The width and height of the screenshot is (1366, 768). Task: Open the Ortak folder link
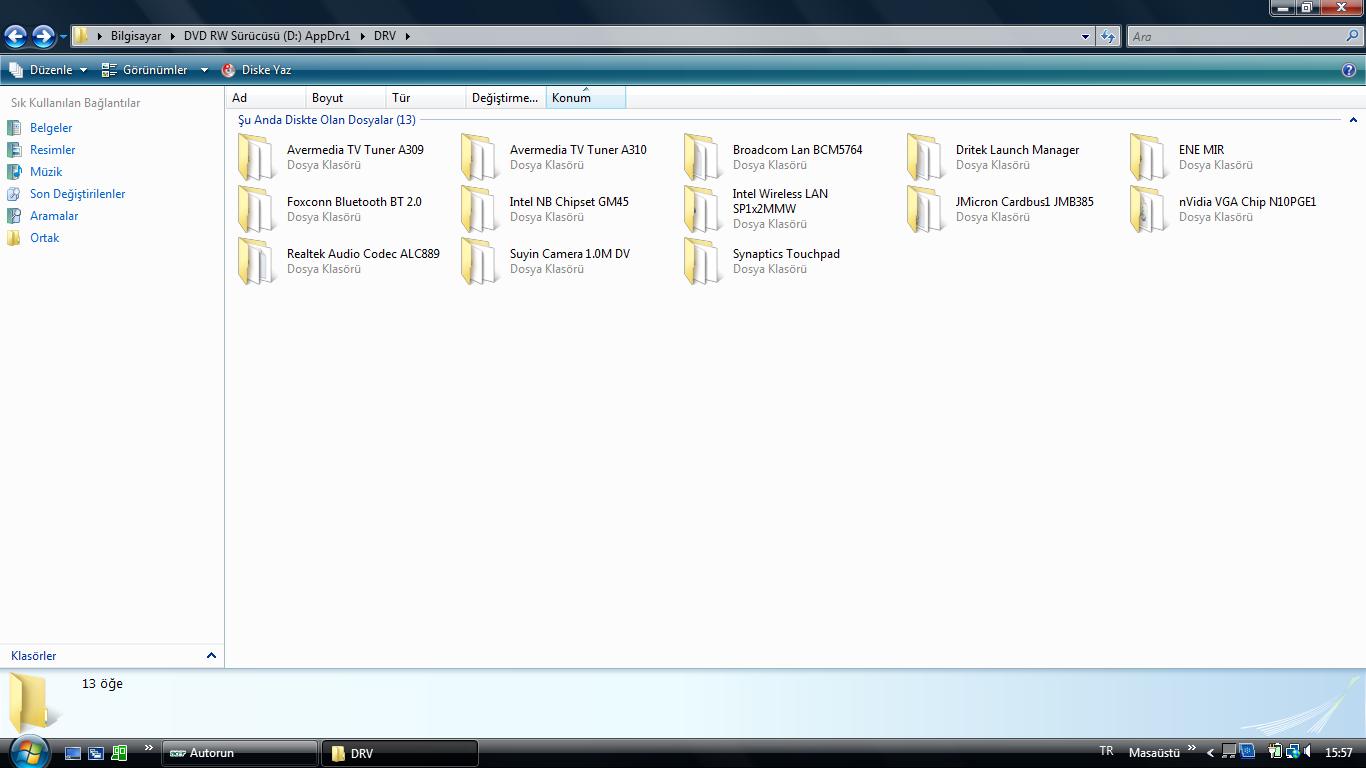[45, 238]
